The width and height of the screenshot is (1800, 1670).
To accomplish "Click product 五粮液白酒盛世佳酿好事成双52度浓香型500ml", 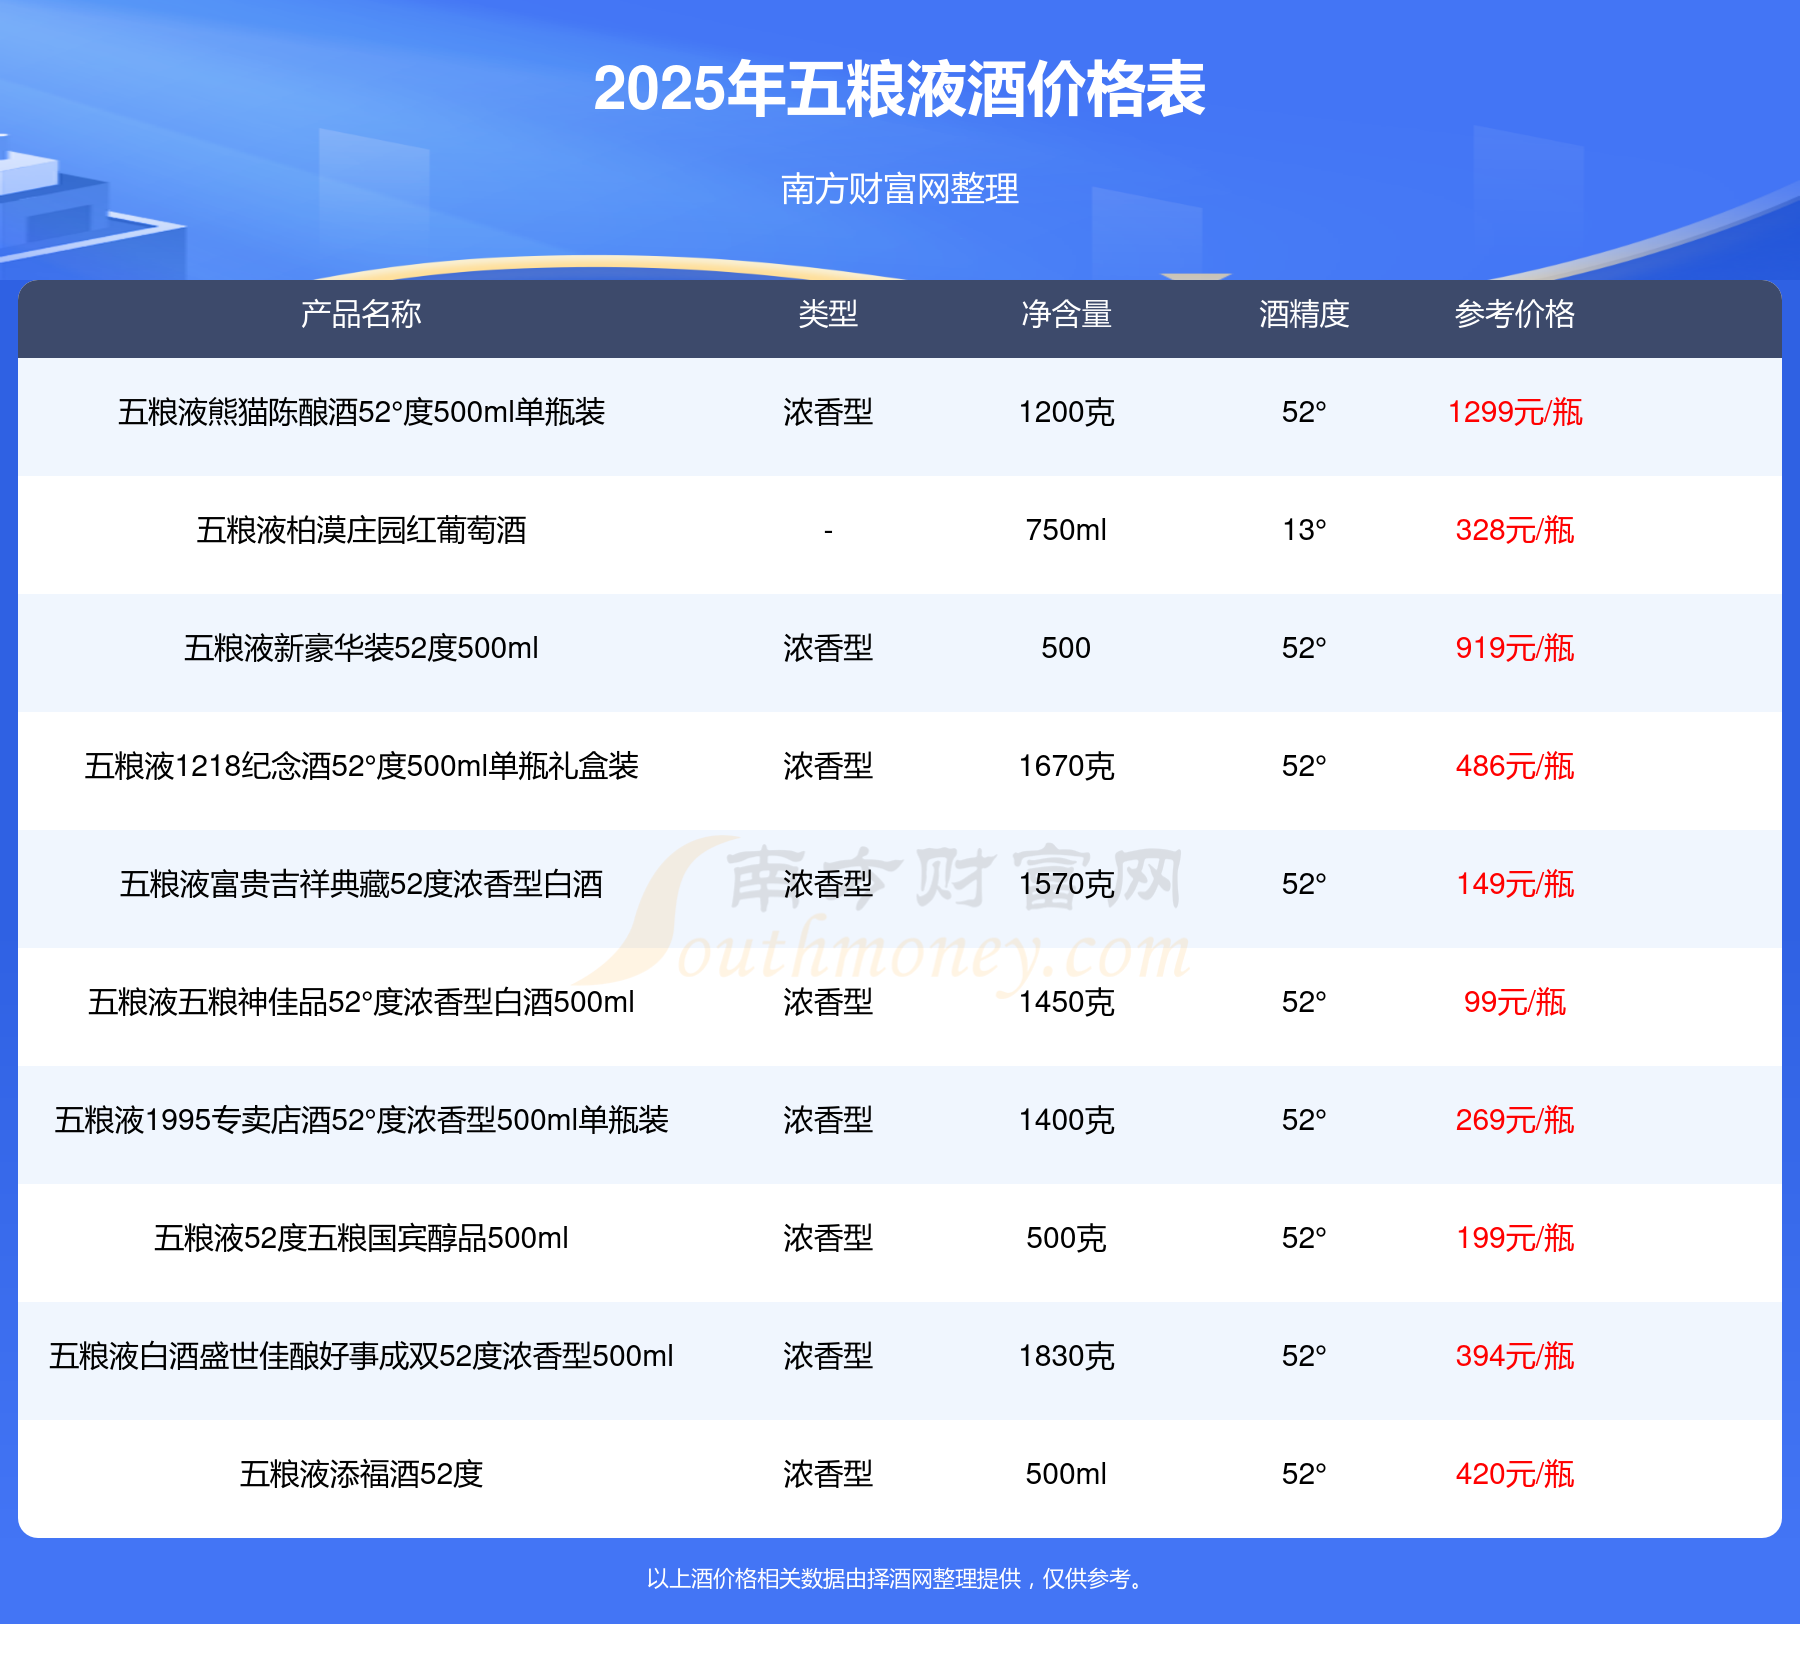I will pos(361,1356).
